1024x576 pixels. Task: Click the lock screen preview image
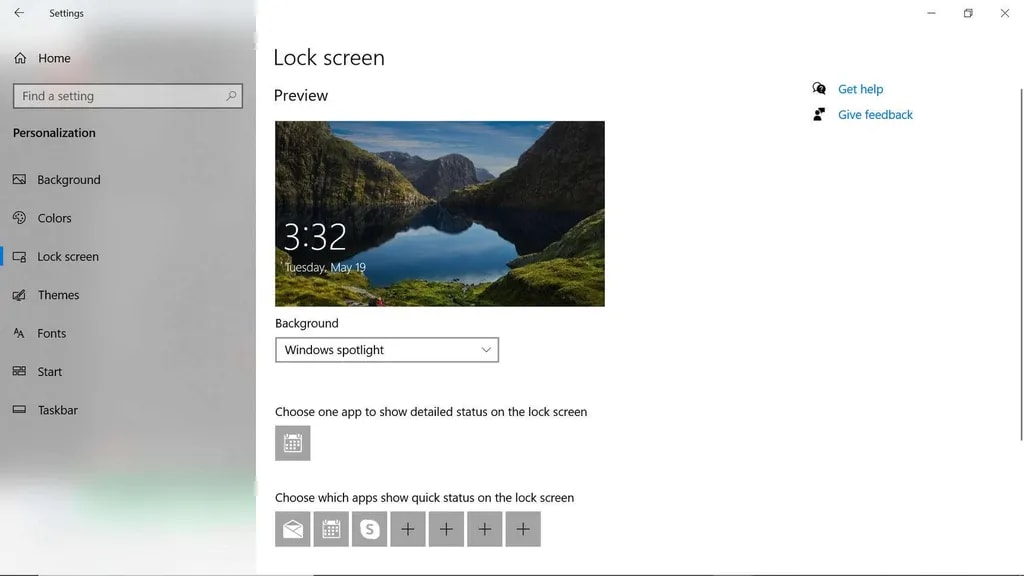click(x=439, y=213)
